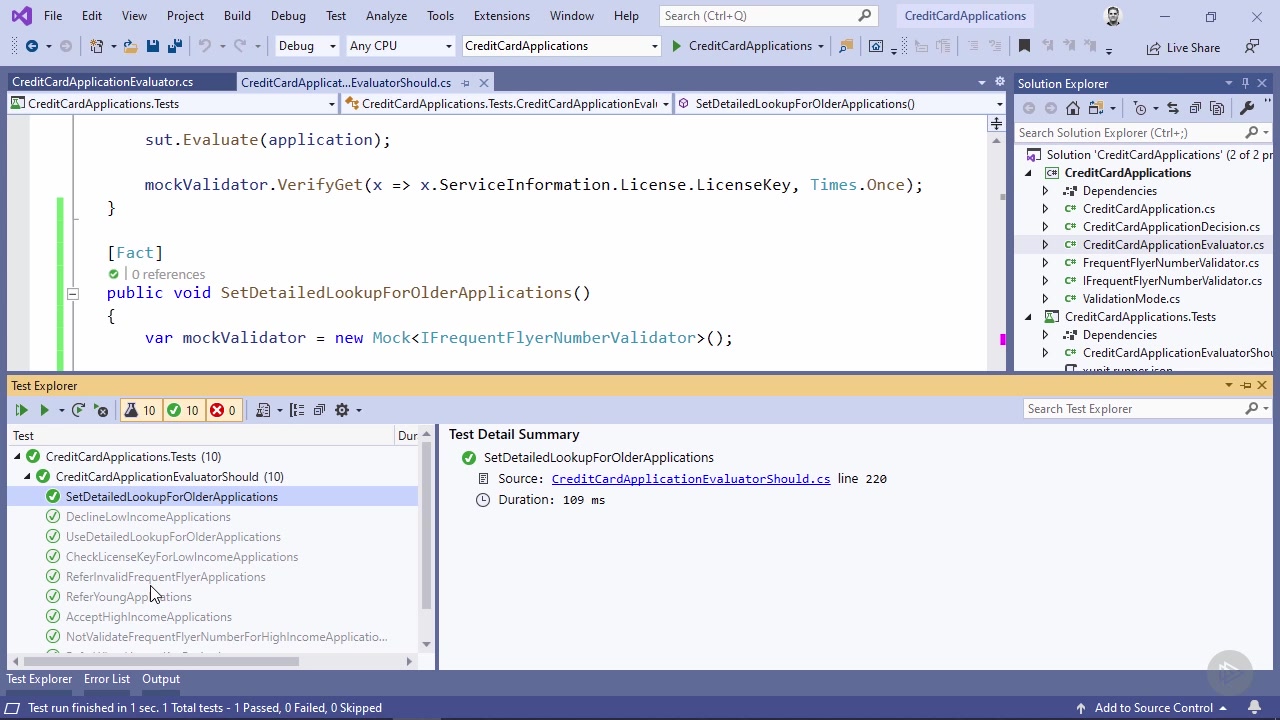Click the Solution Explorer Home icon
The width and height of the screenshot is (1280, 720).
[1073, 108]
